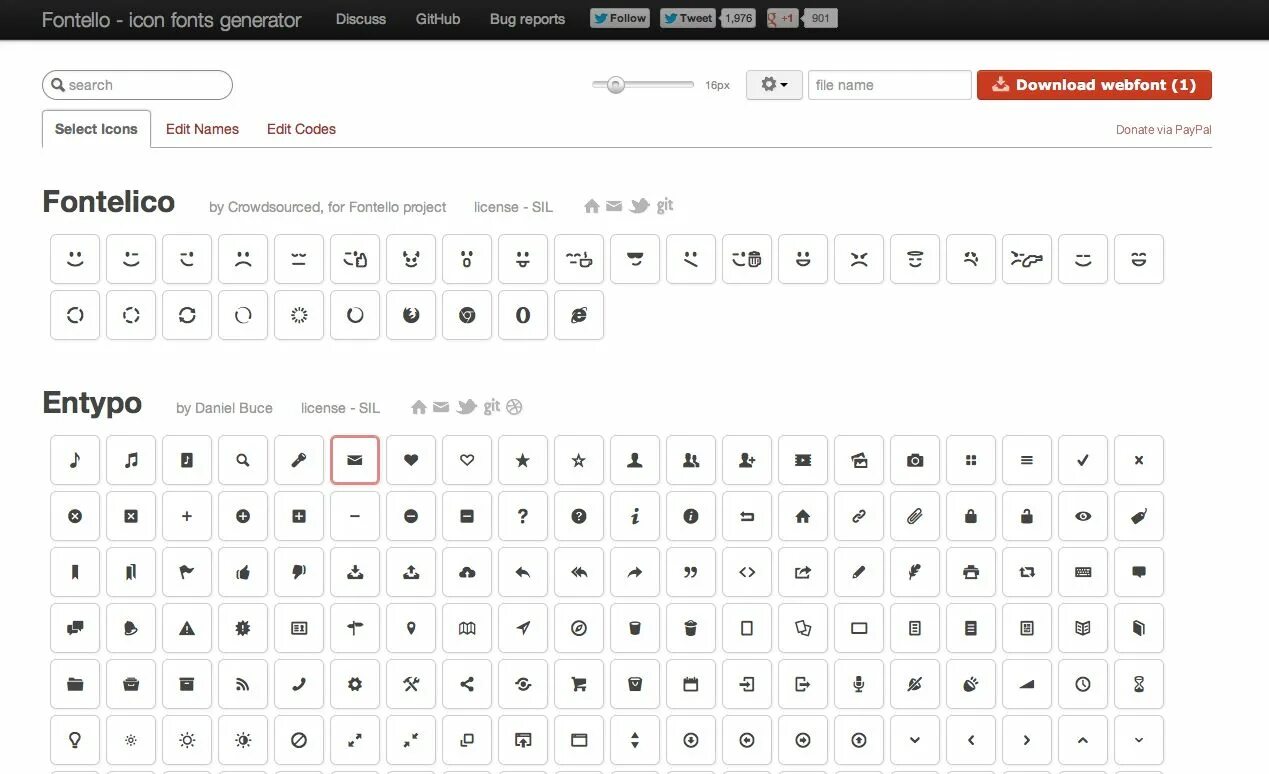Select the magnifier search icon tile
Image resolution: width=1269 pixels, height=774 pixels.
click(243, 460)
